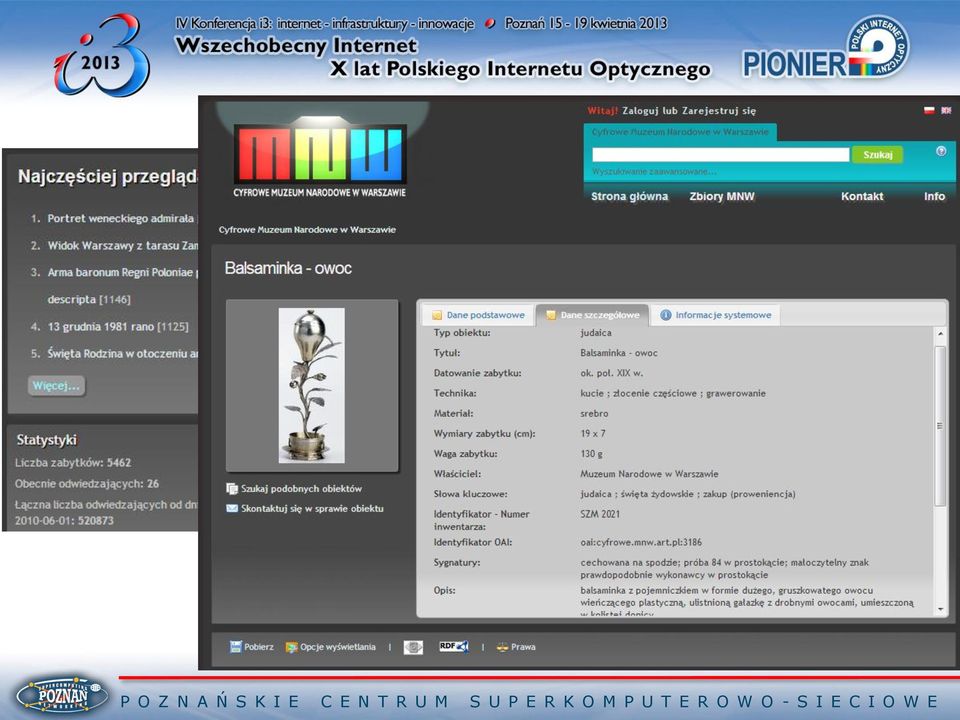Click the weight value '130 g'
Screen dimensions: 960x720
coord(591,454)
